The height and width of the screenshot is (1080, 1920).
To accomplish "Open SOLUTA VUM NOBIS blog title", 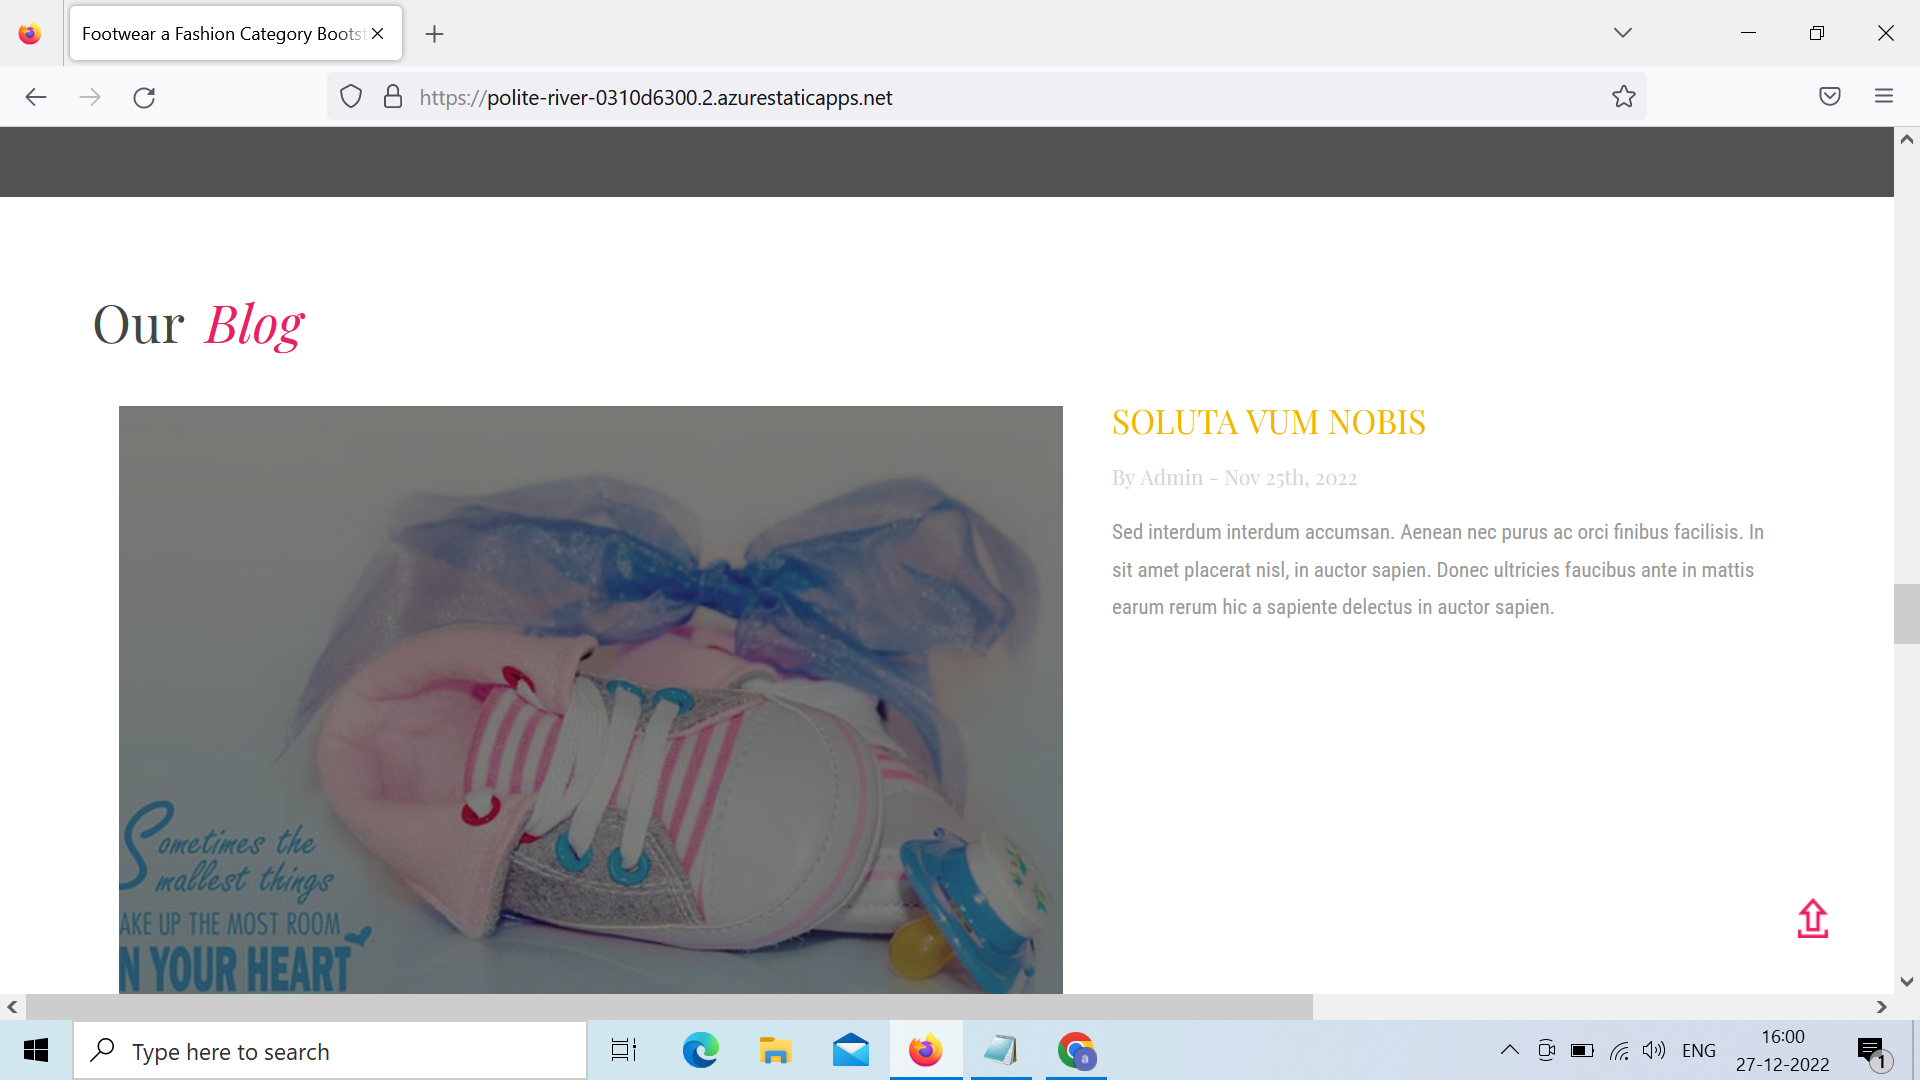I will click(x=1268, y=422).
